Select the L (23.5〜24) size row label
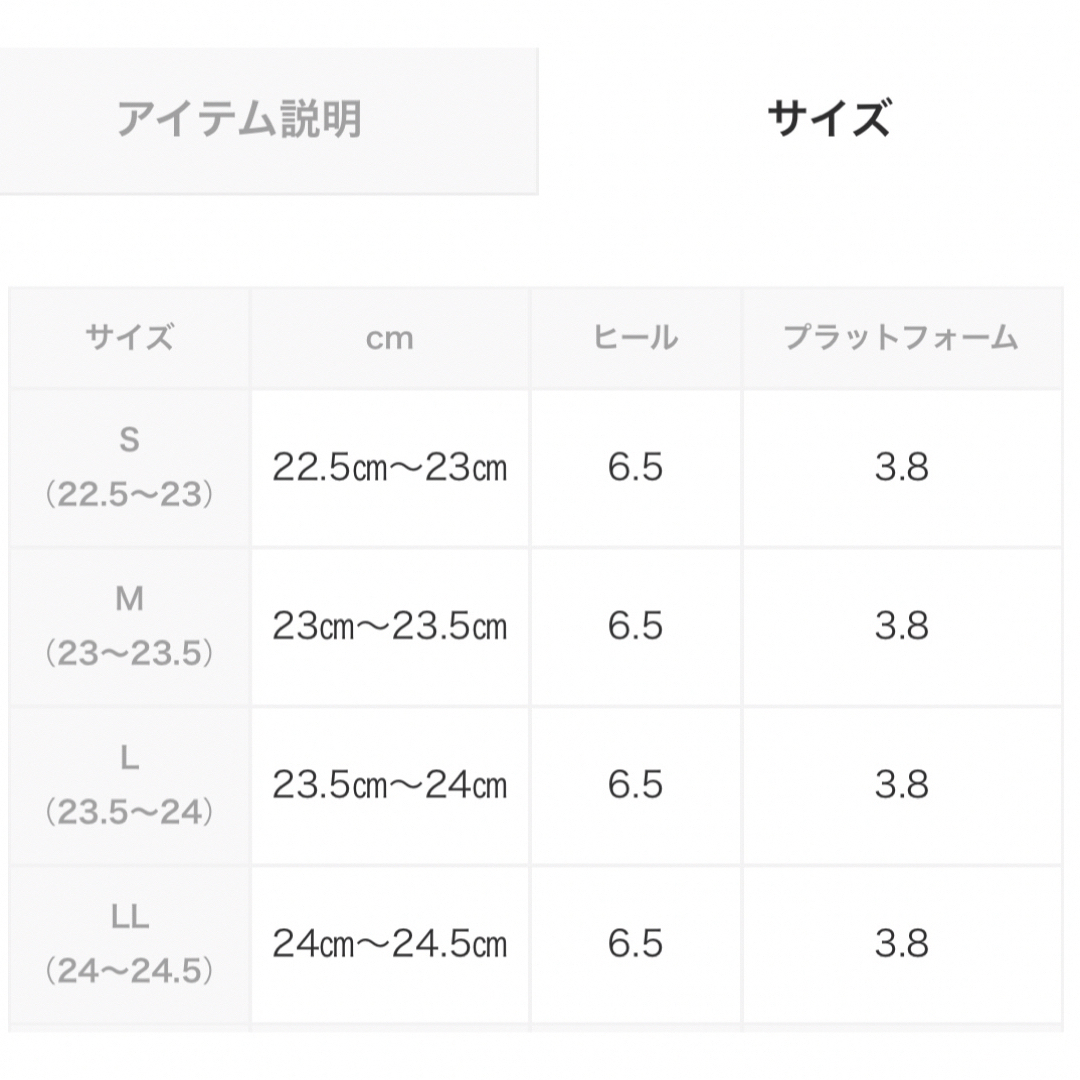1080x1080 pixels. point(129,785)
